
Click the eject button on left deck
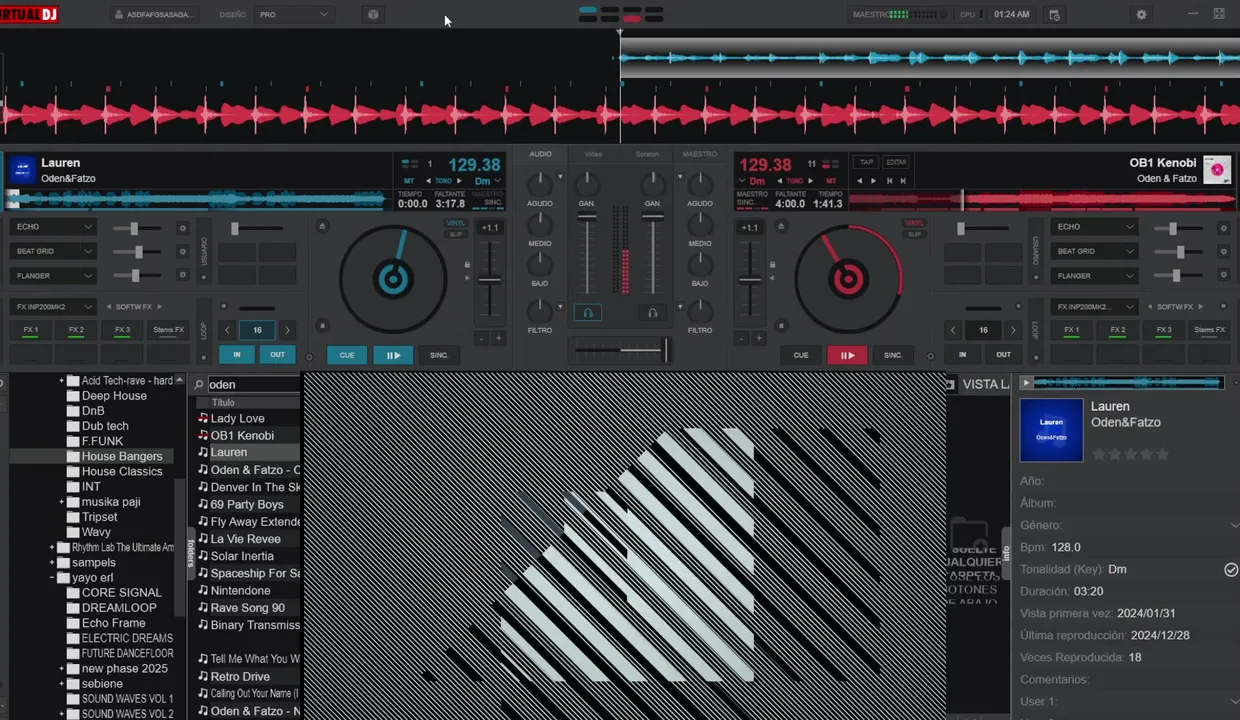(x=322, y=227)
